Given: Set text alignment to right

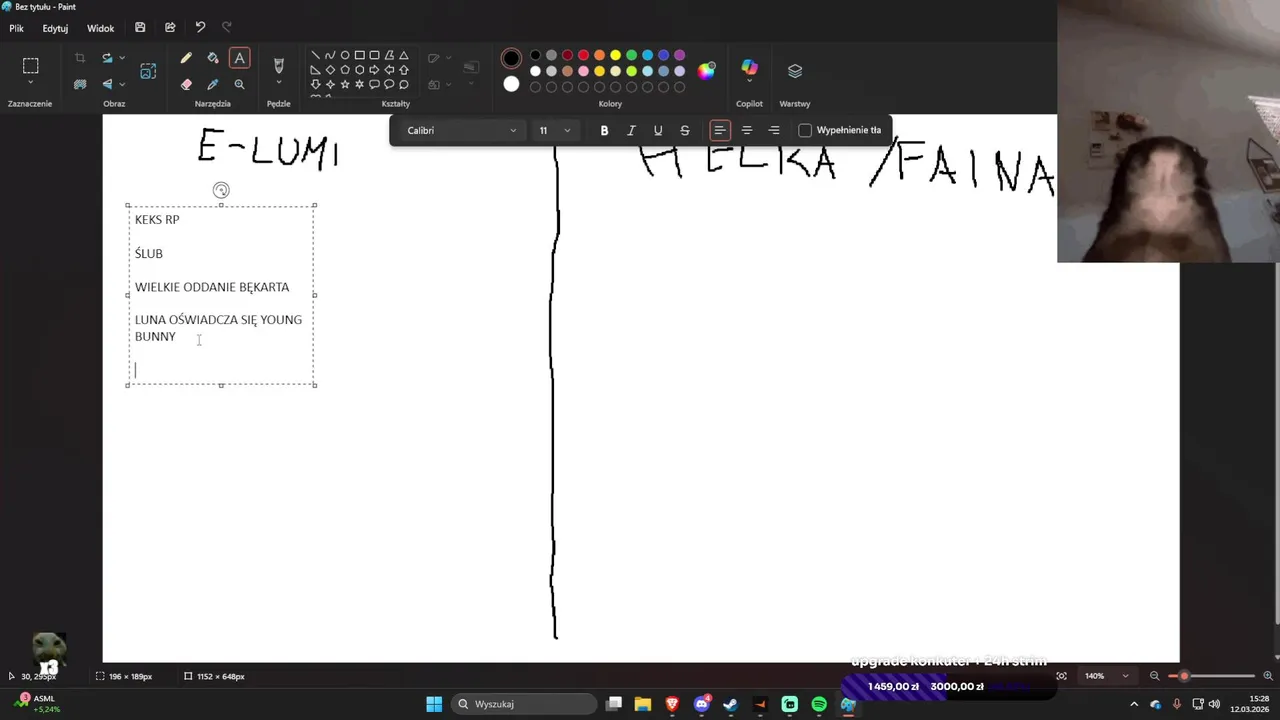Looking at the screenshot, I should [774, 130].
